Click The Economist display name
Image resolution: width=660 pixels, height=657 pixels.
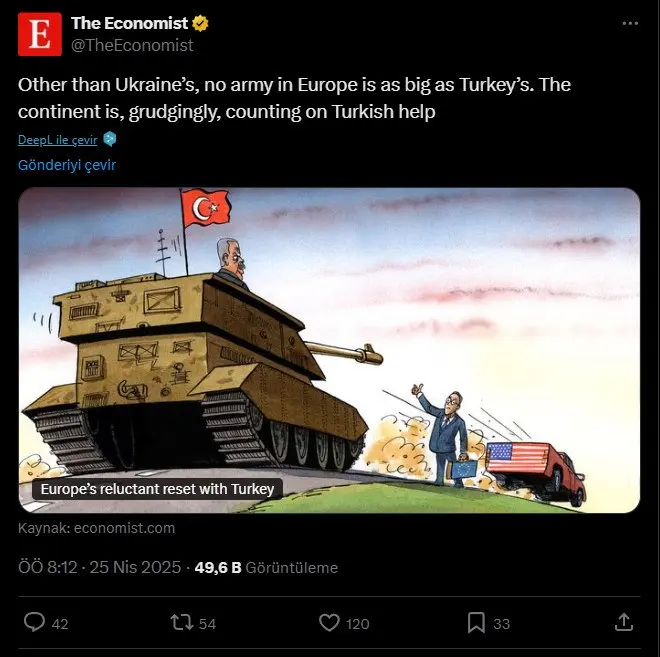129,23
